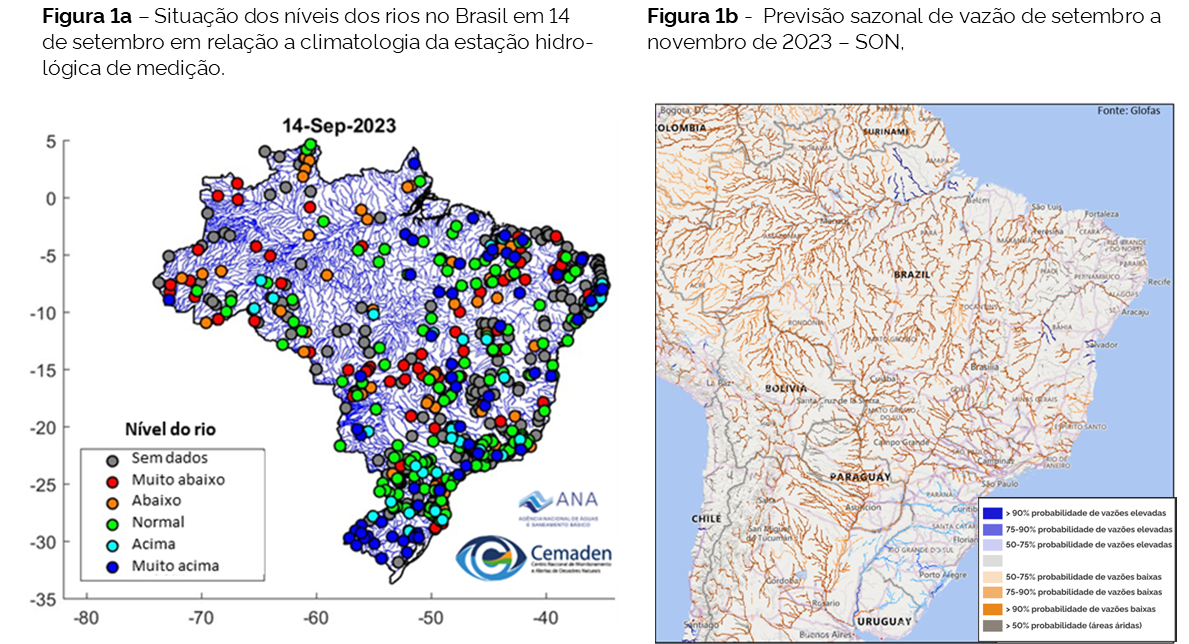Screen dimensions: 1189x644
Task: Click the 'Cuiabá' city label
Action: point(882,379)
